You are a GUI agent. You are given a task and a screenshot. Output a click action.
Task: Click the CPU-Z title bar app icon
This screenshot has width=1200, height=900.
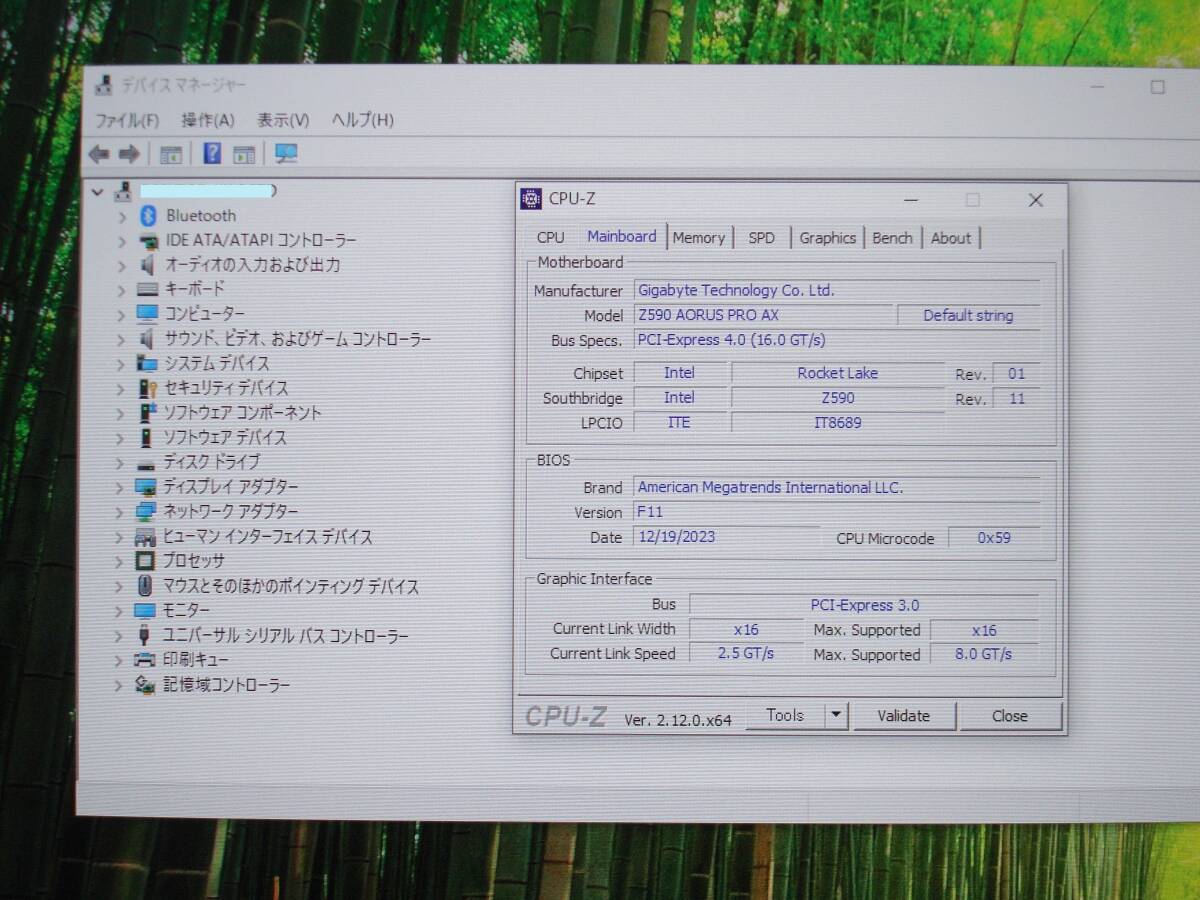[531, 199]
